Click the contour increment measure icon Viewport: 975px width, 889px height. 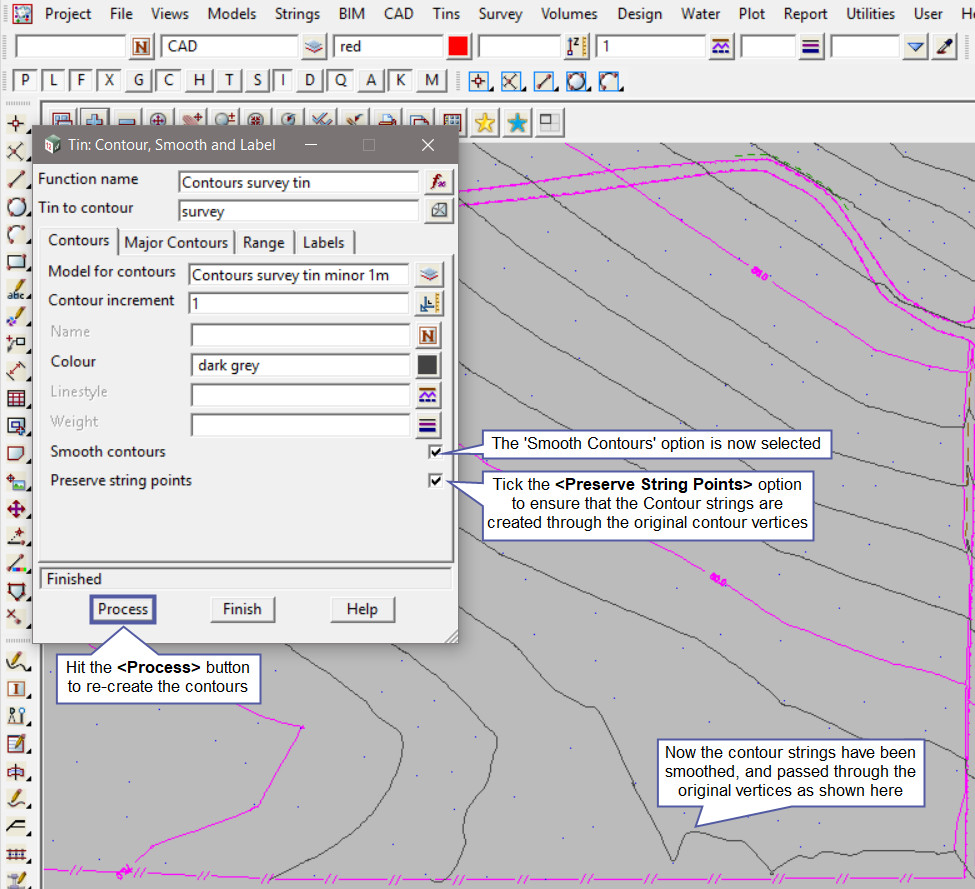[428, 303]
